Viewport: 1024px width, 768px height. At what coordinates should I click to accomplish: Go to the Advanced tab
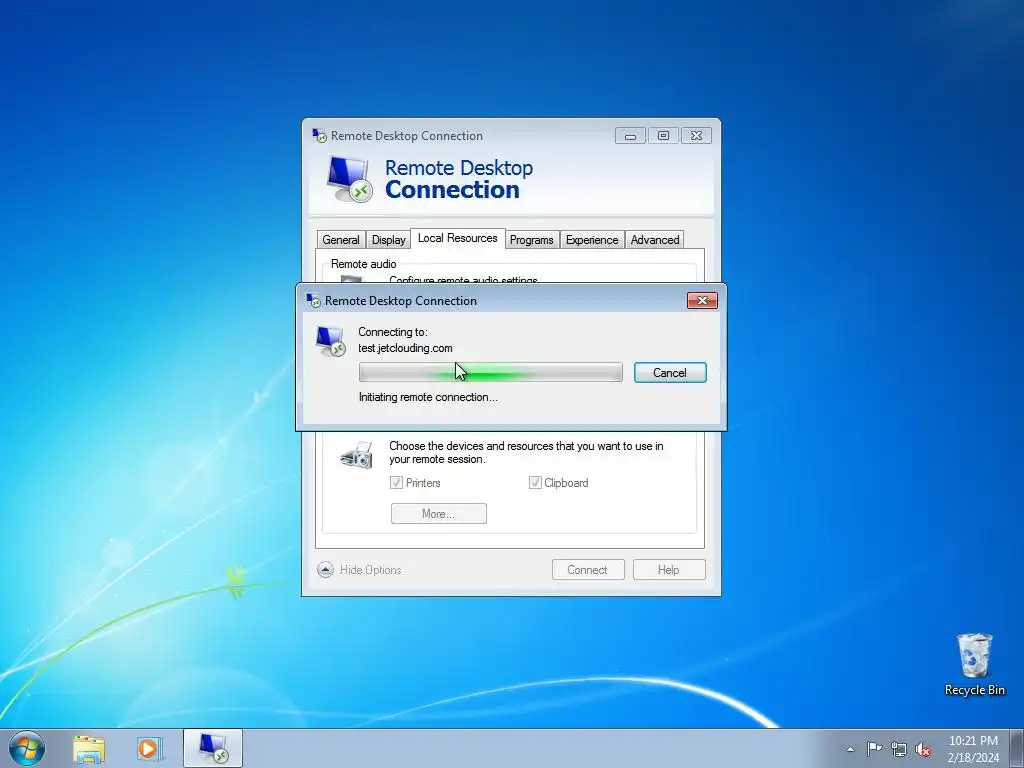(x=655, y=240)
